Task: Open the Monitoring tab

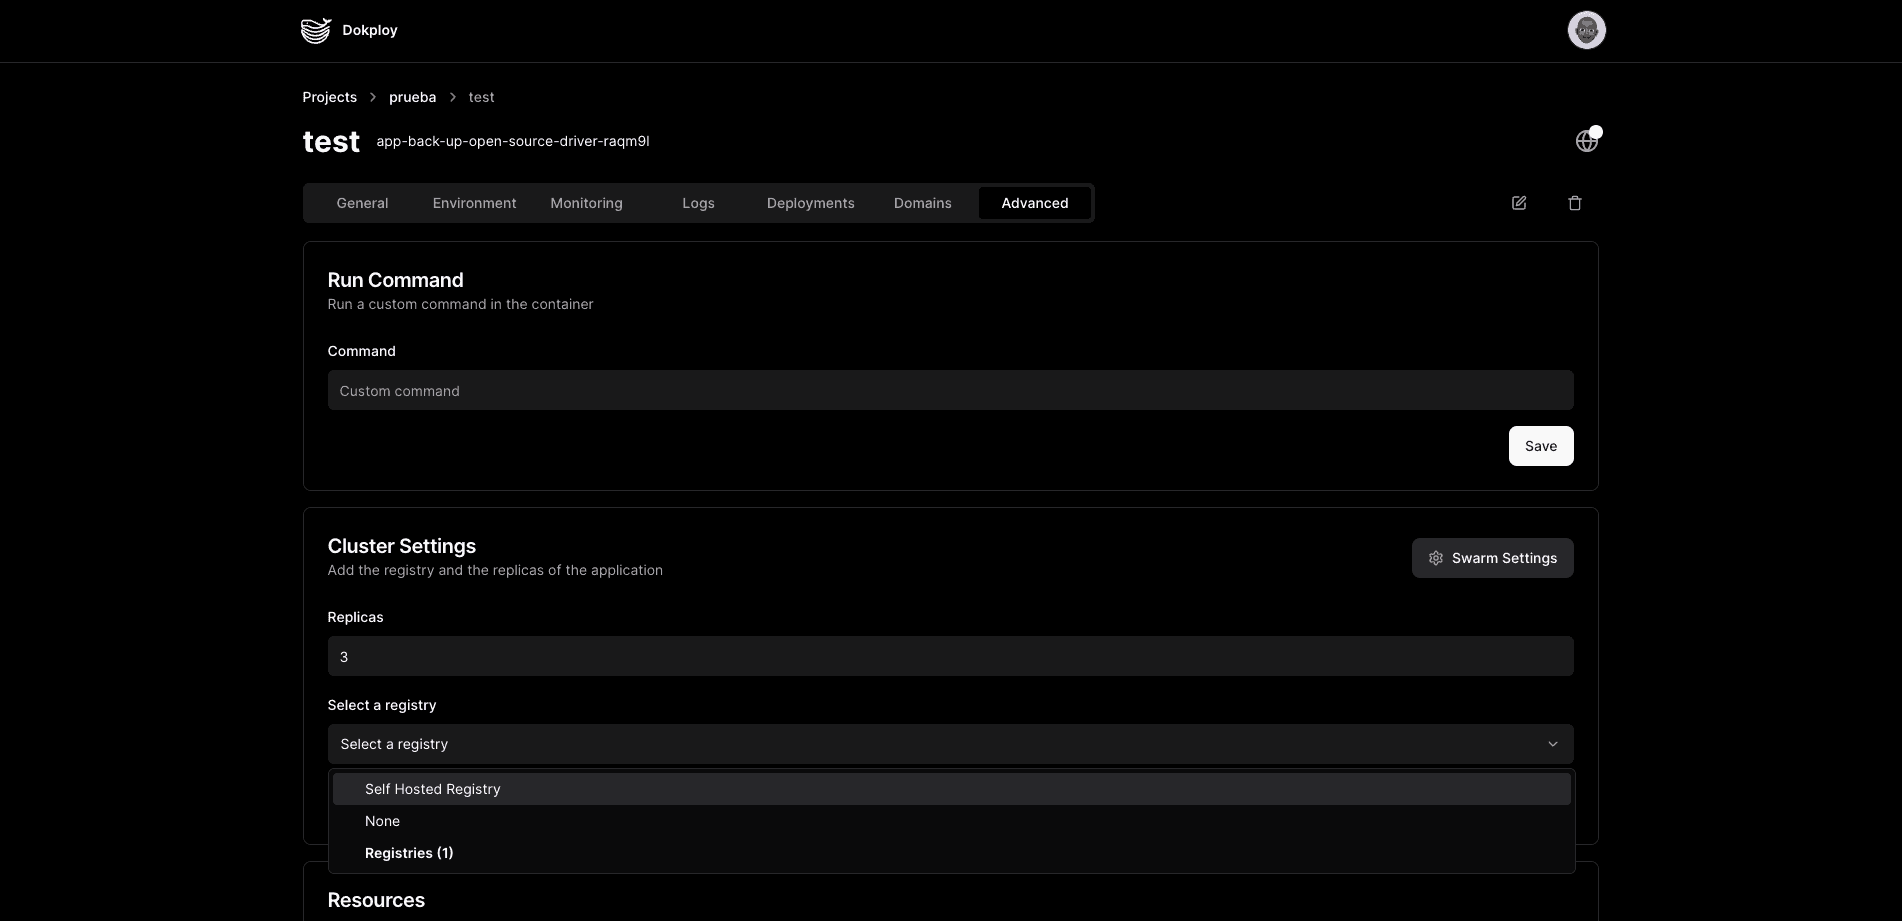Action: click(586, 203)
